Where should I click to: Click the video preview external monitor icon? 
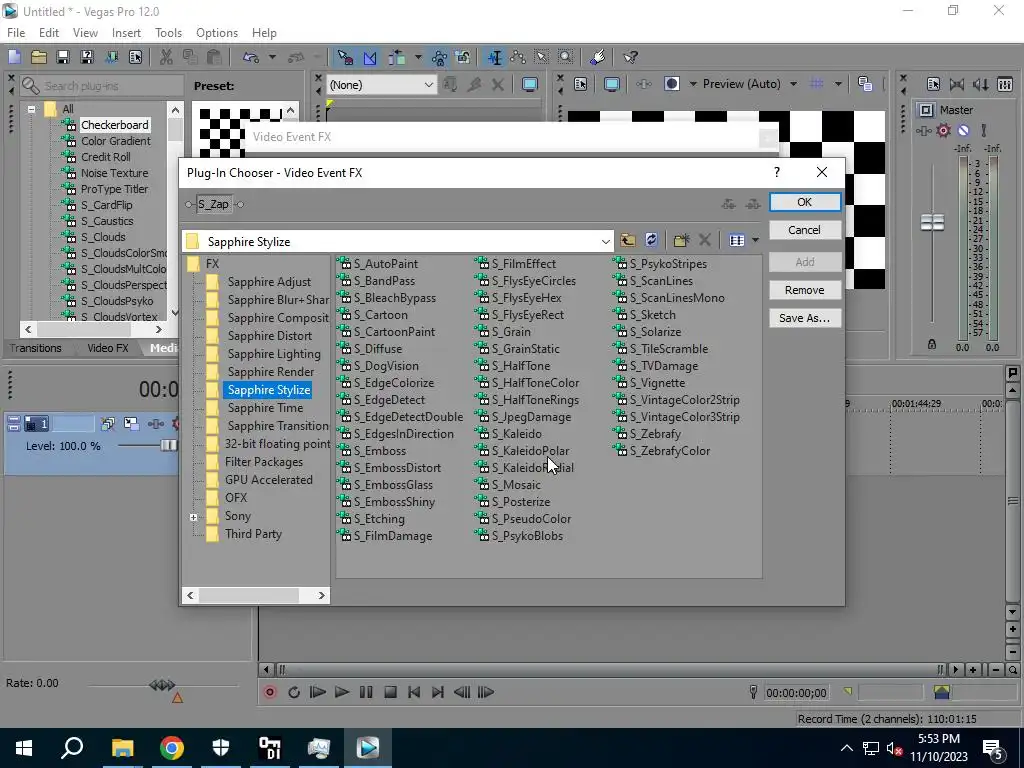click(x=611, y=84)
